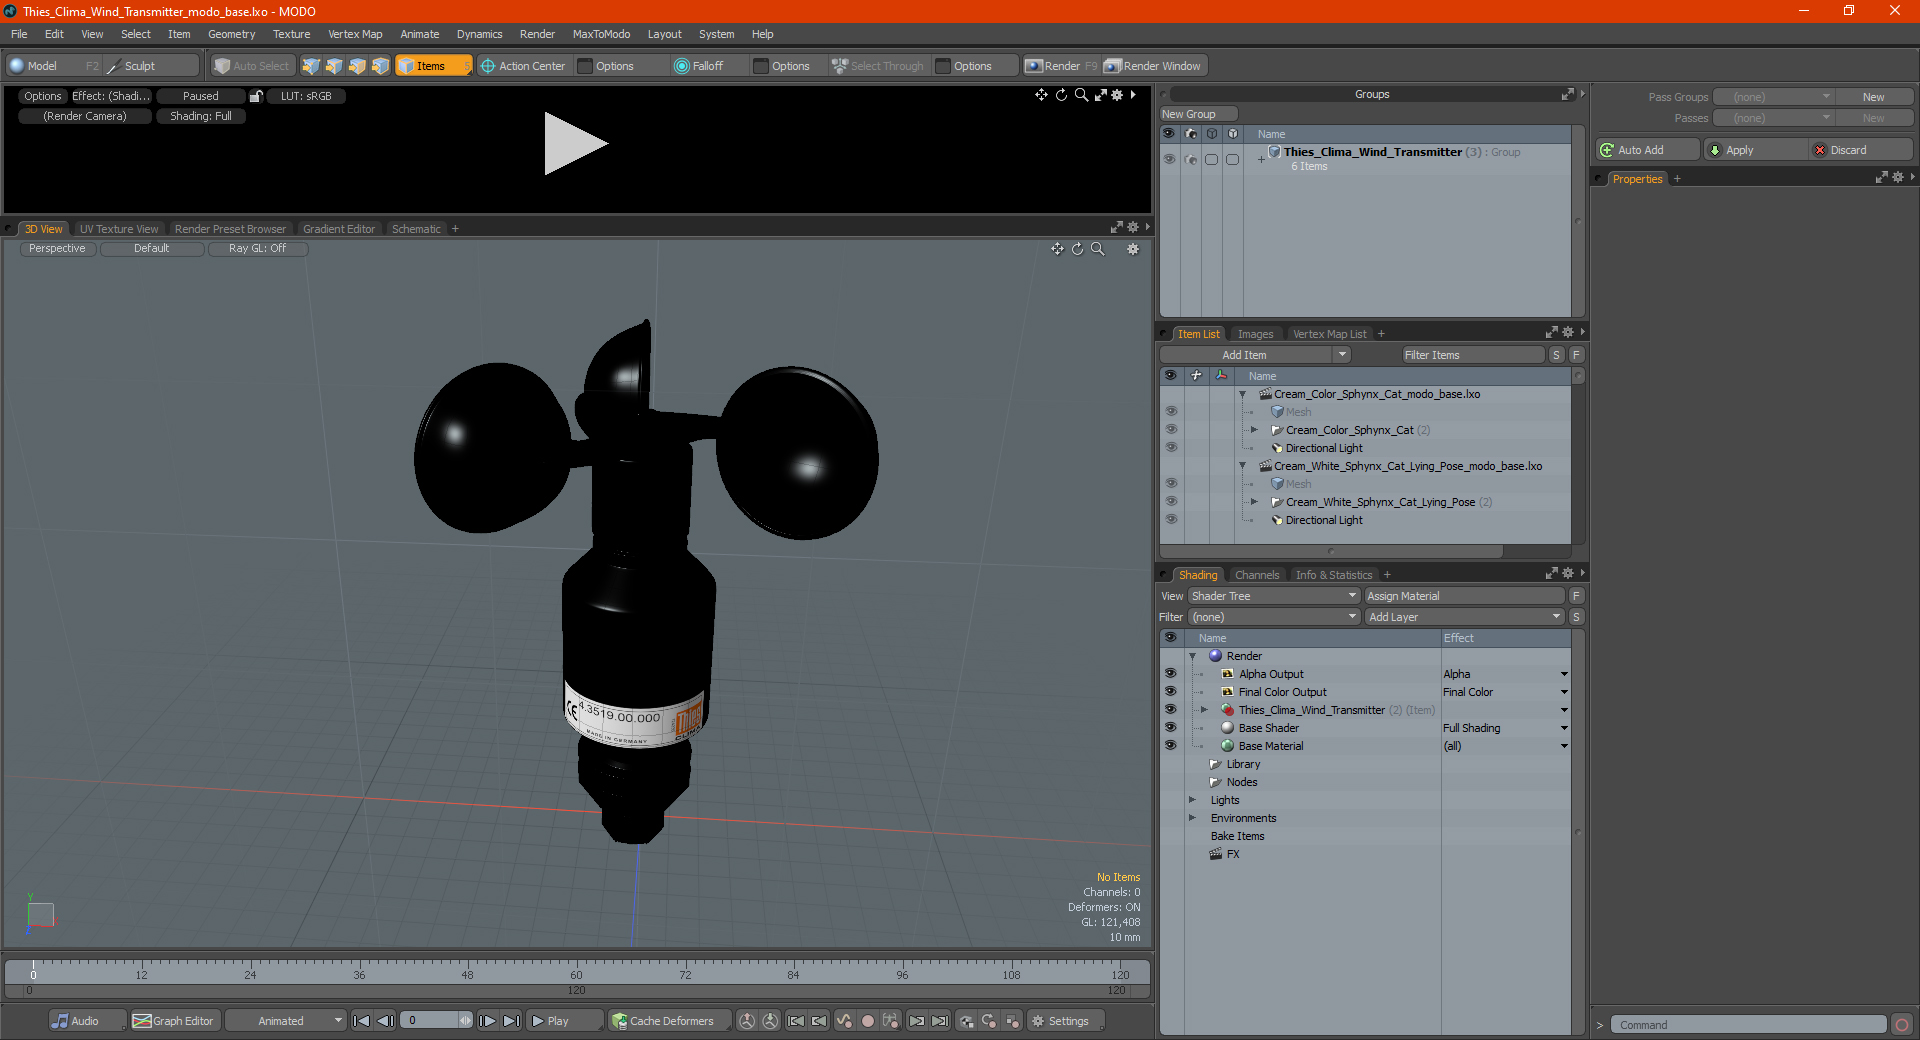Image resolution: width=1920 pixels, height=1040 pixels.
Task: Select Vertices selection mode icon
Action: 311,66
